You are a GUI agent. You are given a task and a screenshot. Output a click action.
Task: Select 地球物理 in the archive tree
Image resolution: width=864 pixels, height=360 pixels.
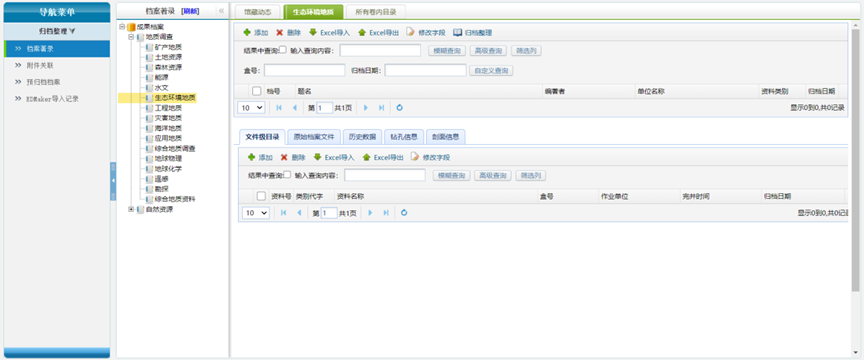(168, 159)
